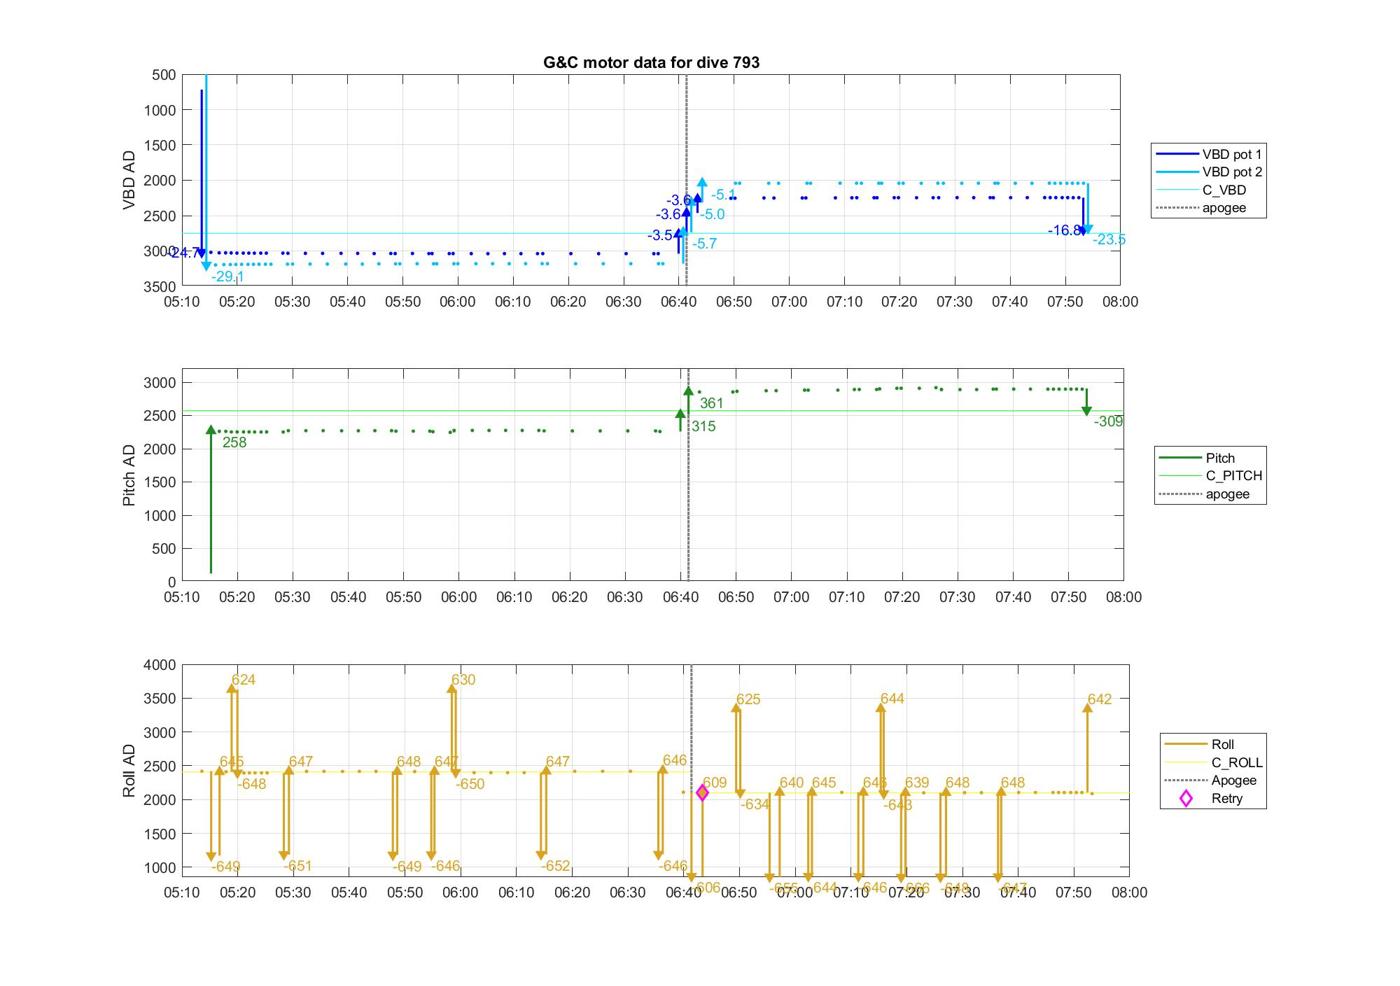Click the '-5.0' VBD value label
Viewport: 1400px width, 986px height.
coord(712,215)
